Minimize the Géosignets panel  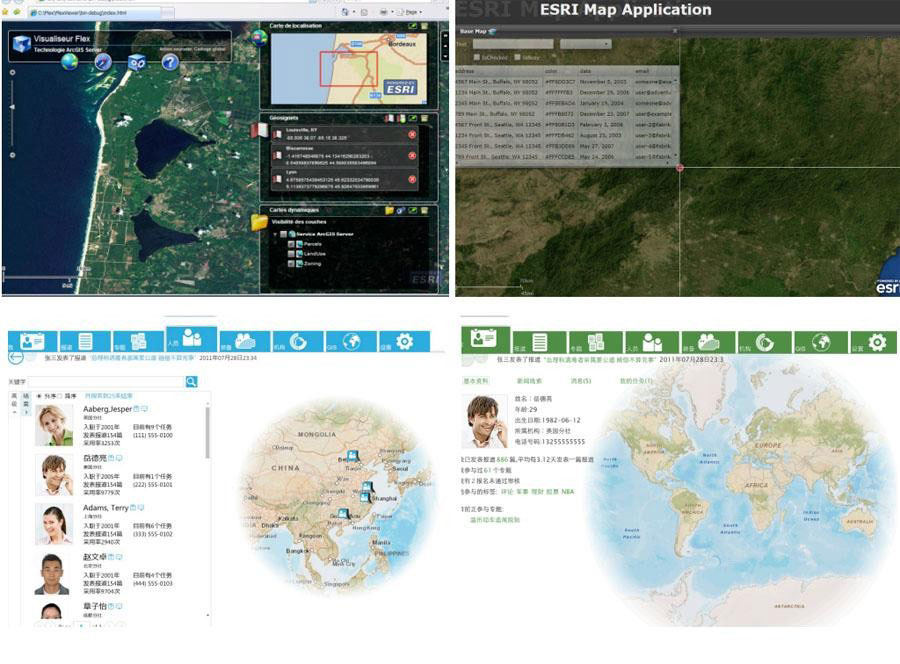coord(412,118)
